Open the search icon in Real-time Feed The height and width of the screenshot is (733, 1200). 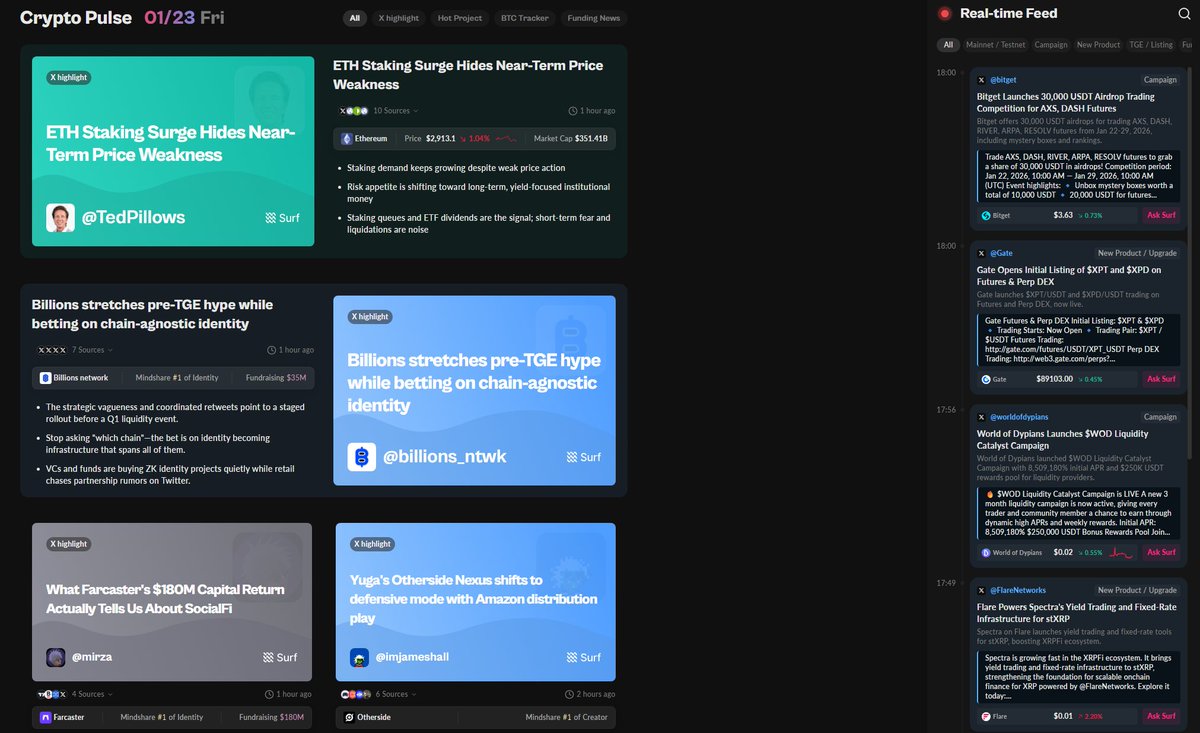(x=1184, y=14)
